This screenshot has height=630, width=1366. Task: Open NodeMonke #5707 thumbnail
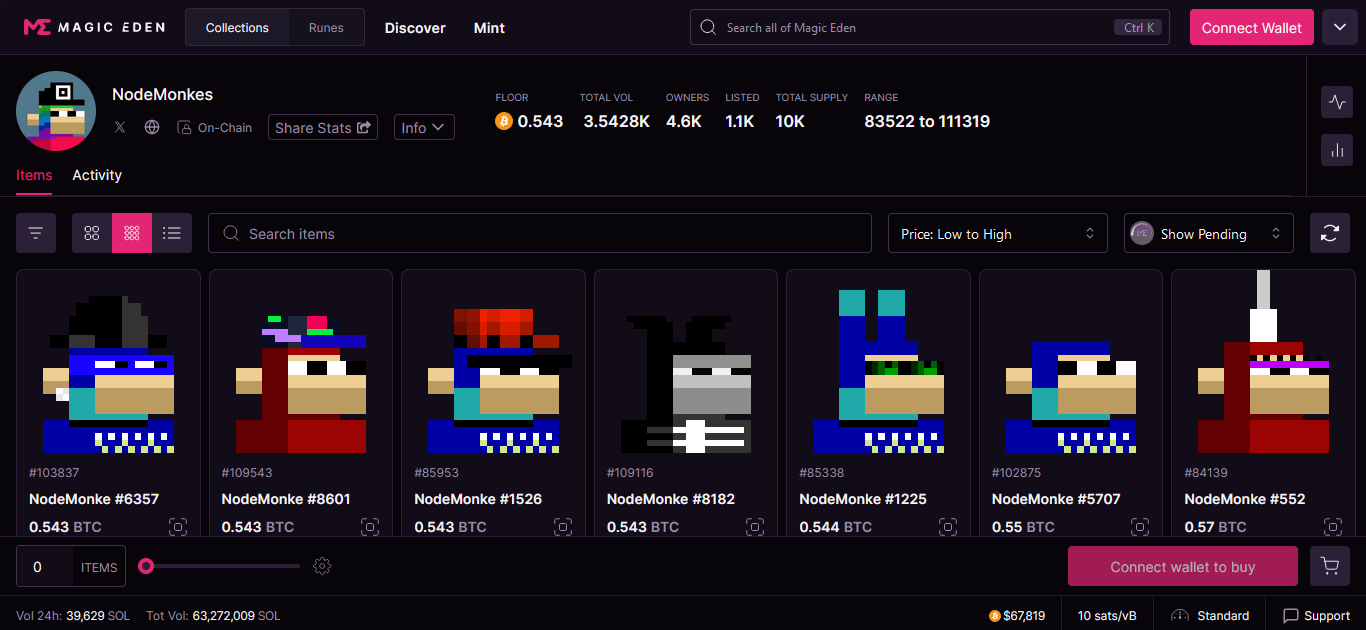pyautogui.click(x=1071, y=362)
